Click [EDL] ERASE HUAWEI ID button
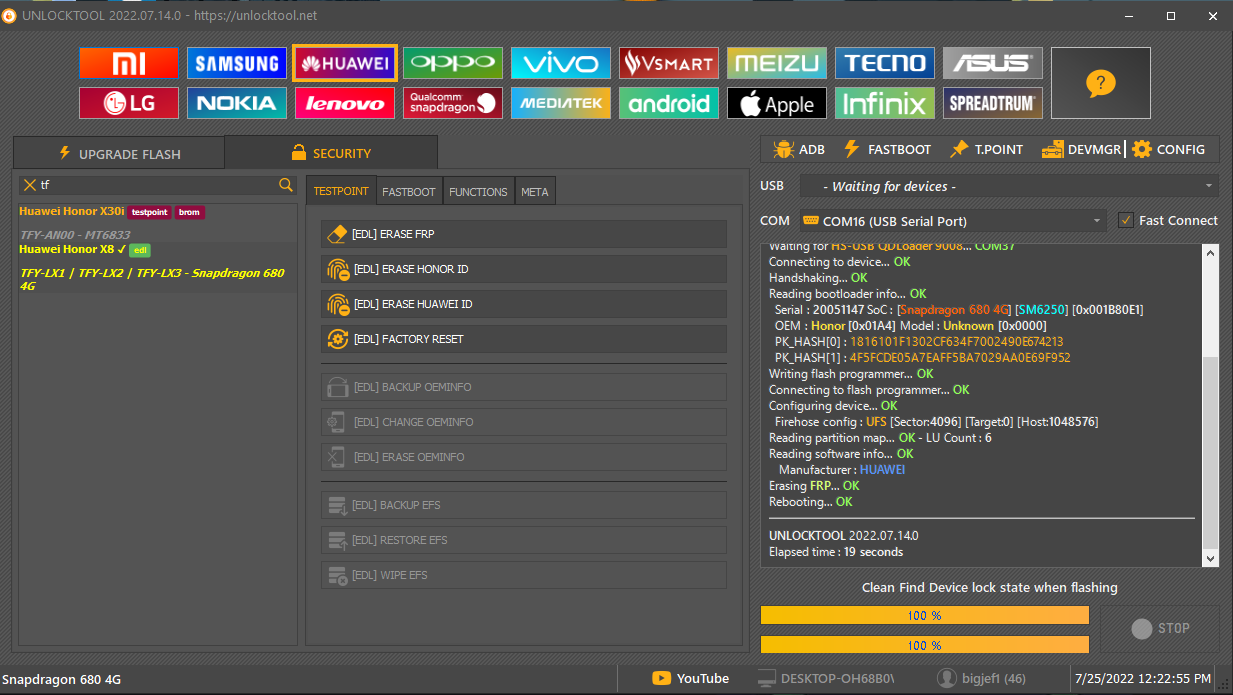 (x=524, y=304)
